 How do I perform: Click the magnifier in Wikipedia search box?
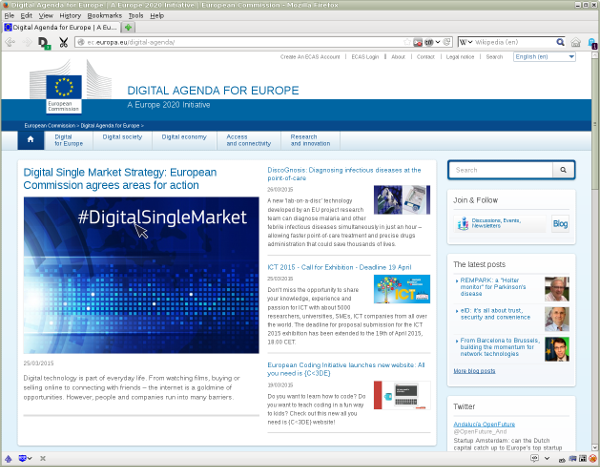click(560, 42)
